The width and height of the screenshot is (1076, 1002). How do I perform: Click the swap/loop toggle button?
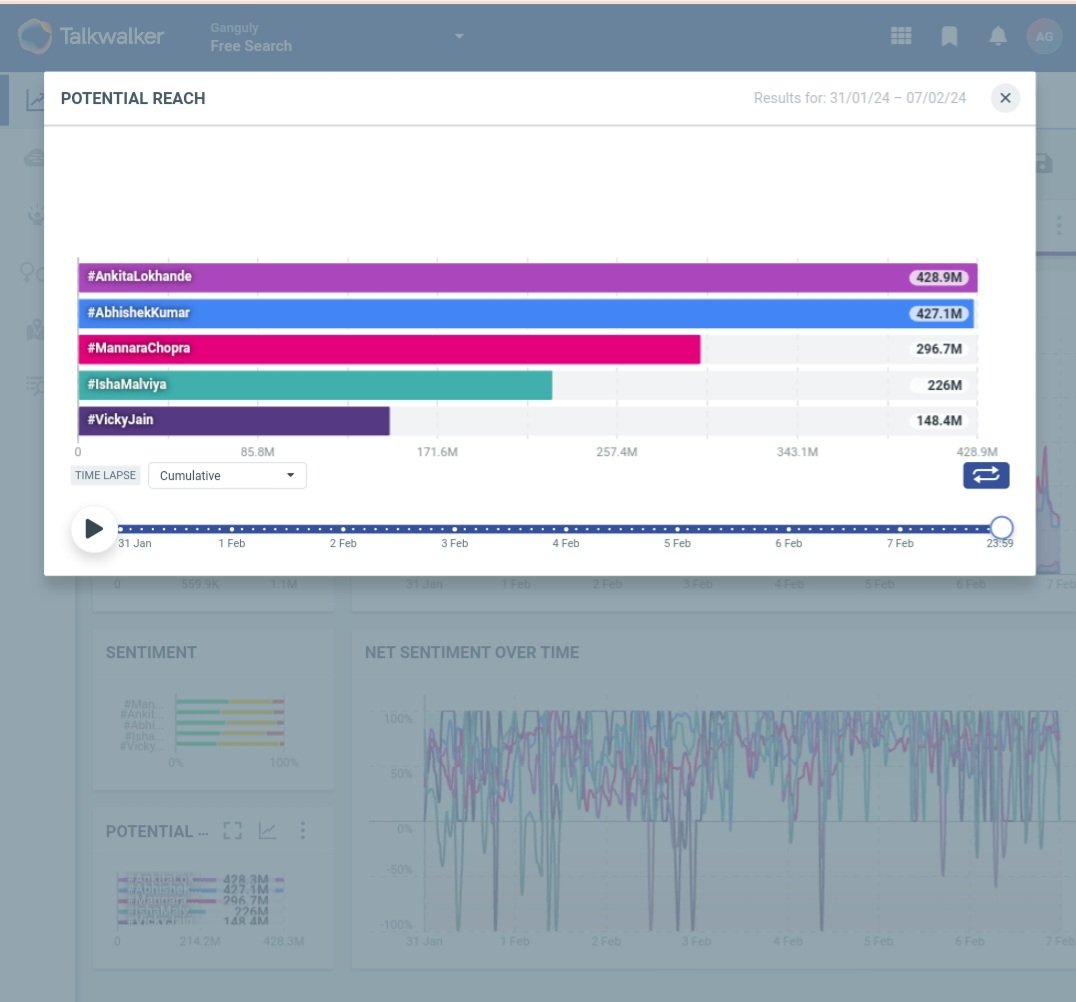tap(985, 475)
